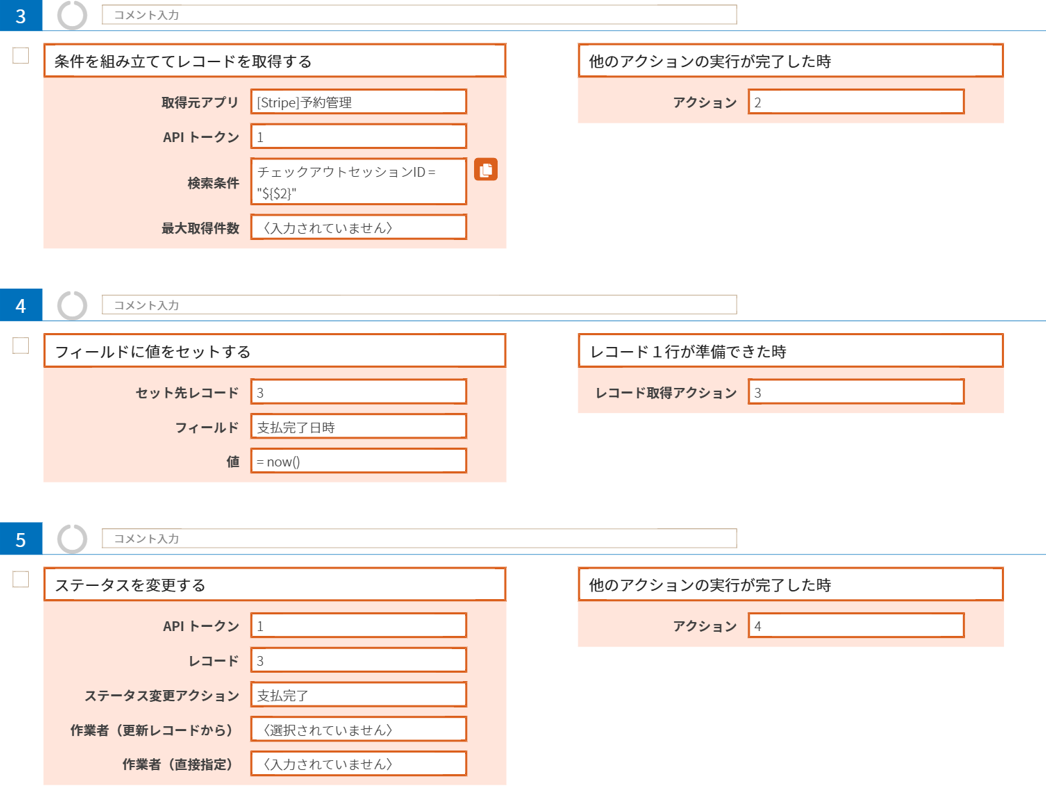The width and height of the screenshot is (1046, 803).
Task: Click API トークン field in action 3
Action: point(358,137)
